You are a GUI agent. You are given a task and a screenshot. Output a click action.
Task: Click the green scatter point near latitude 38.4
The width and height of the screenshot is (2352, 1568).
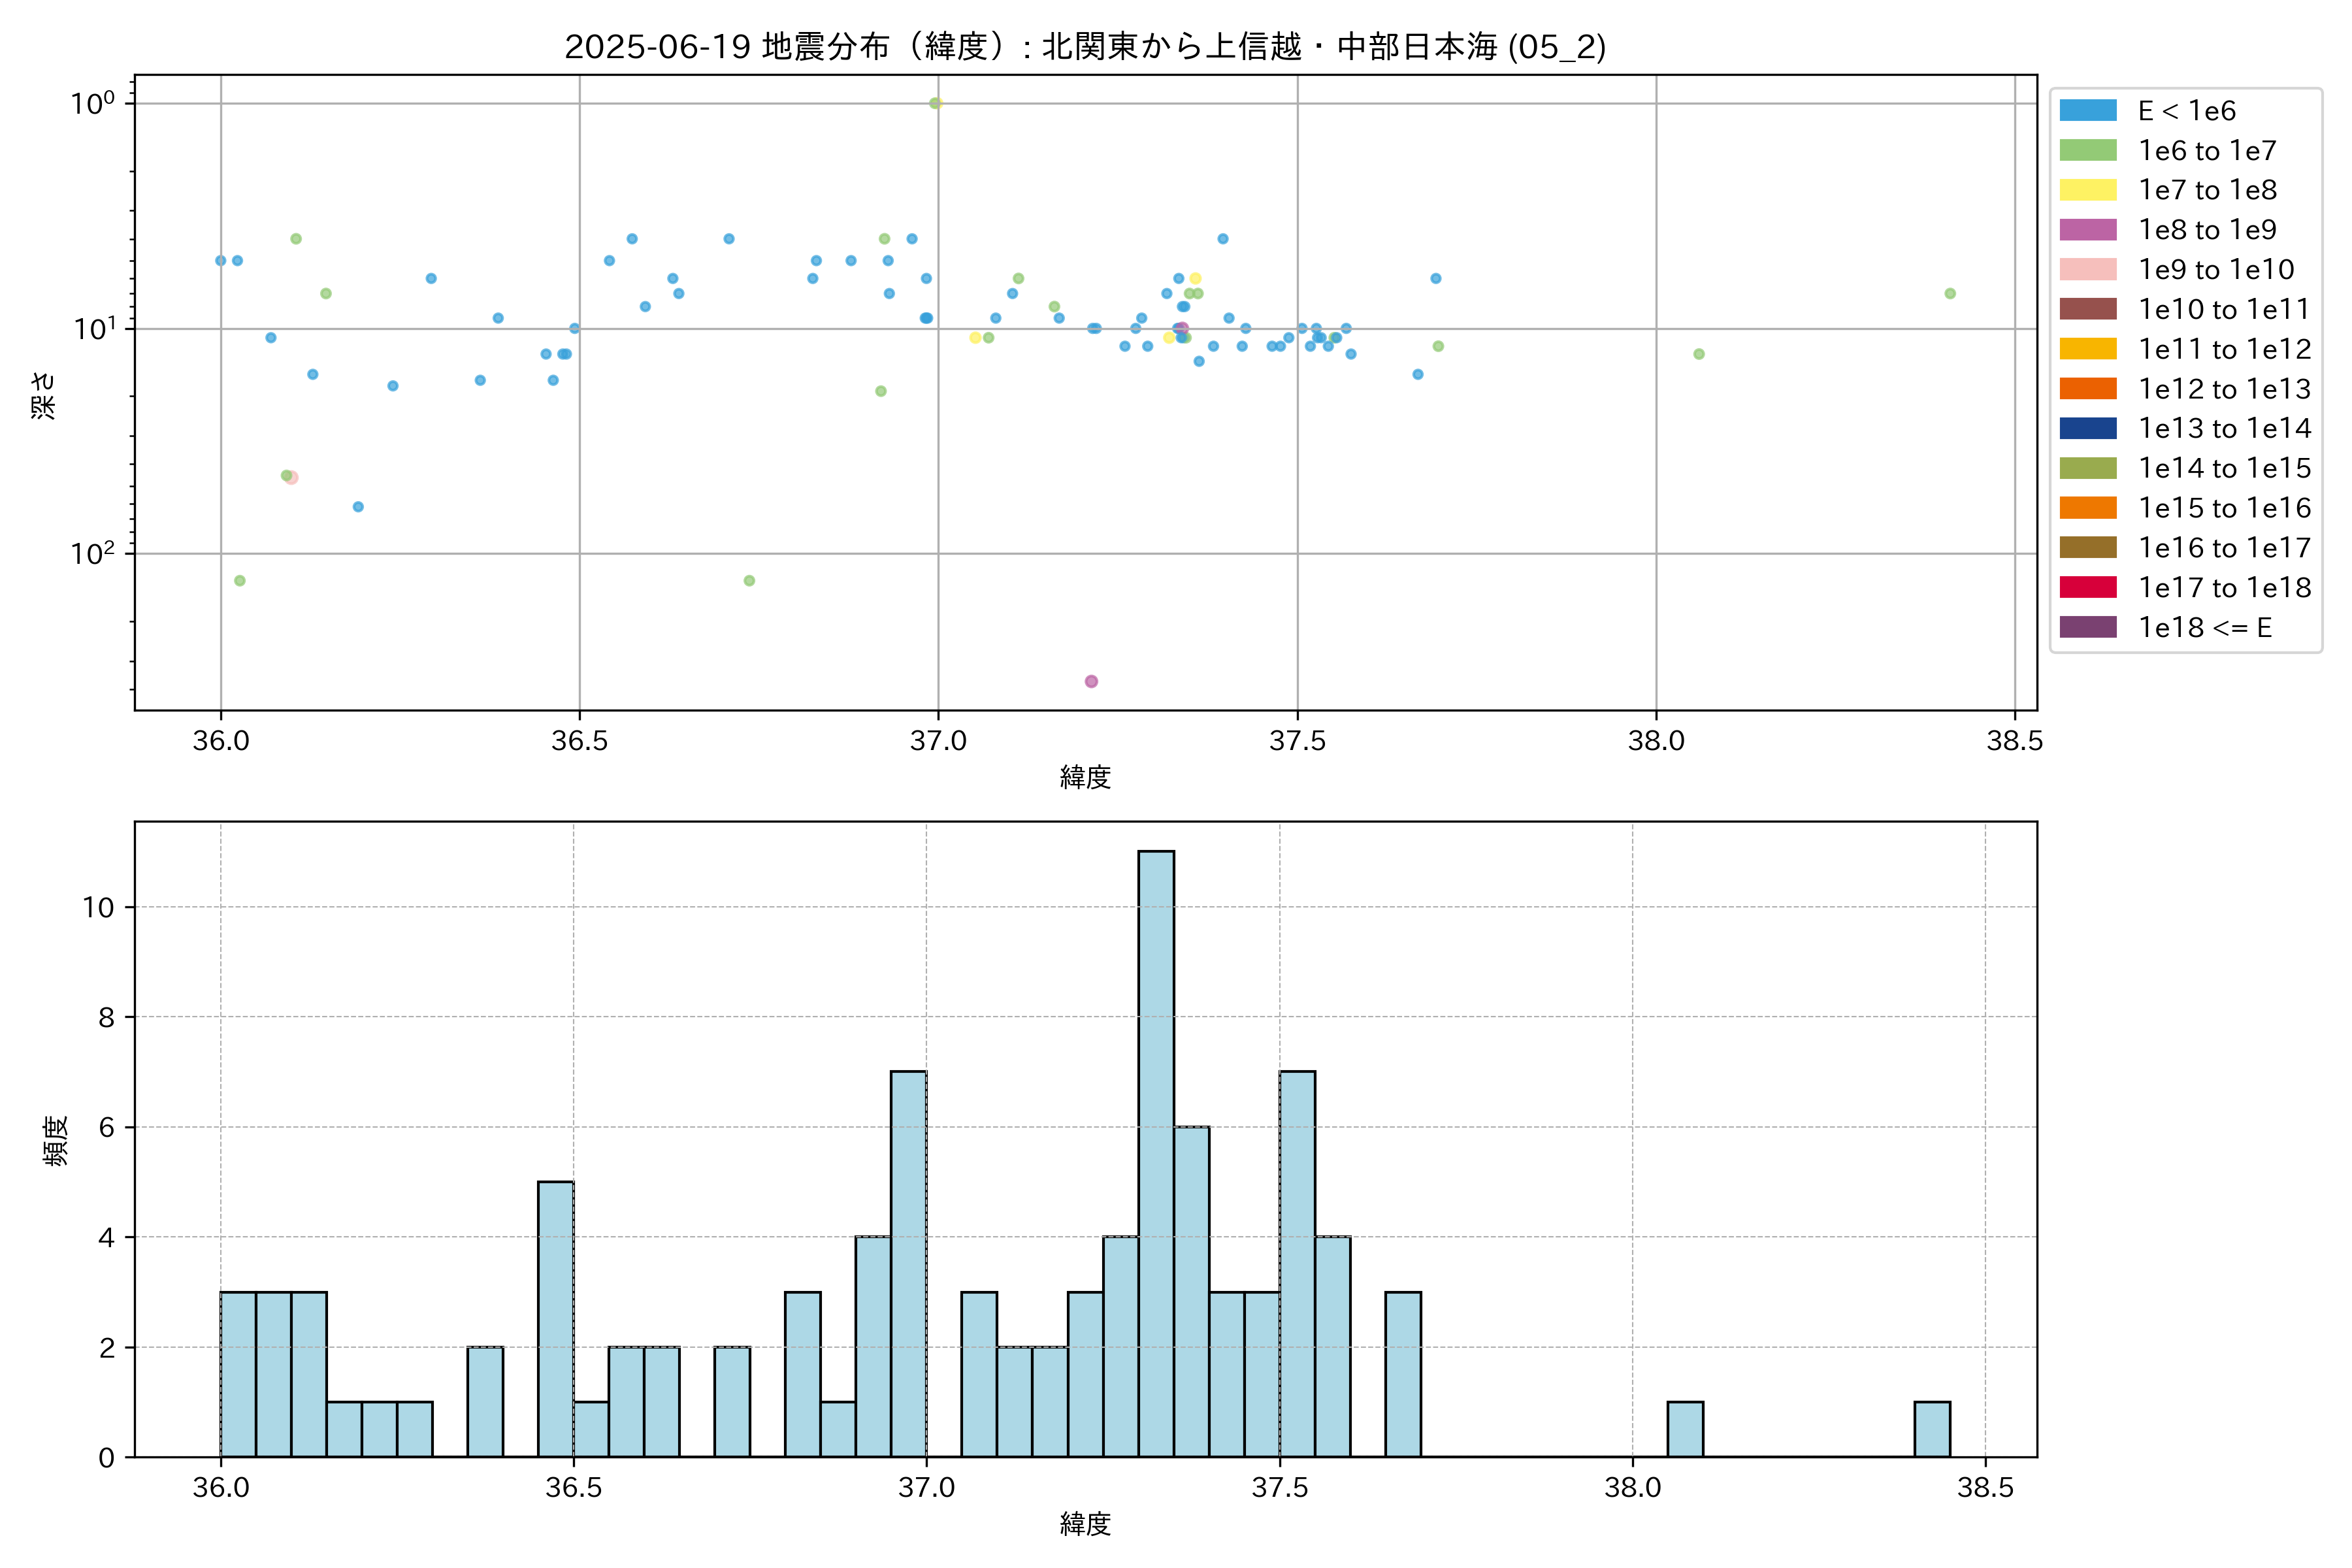[1950, 294]
